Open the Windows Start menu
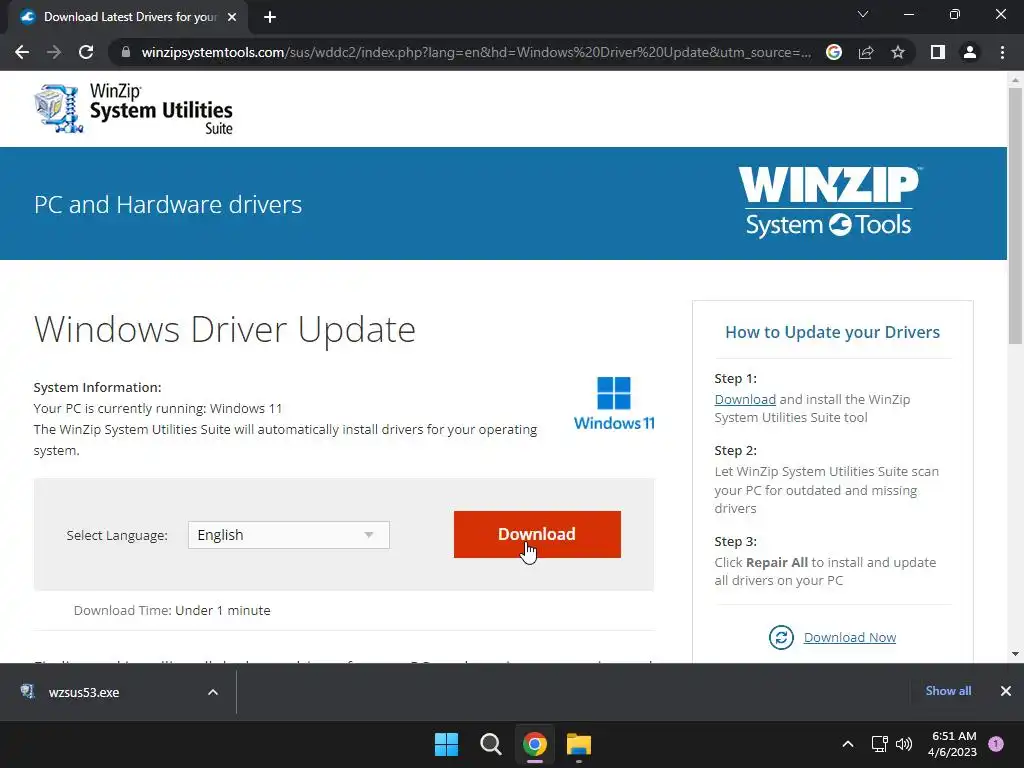Viewport: 1024px width, 768px height. [447, 744]
